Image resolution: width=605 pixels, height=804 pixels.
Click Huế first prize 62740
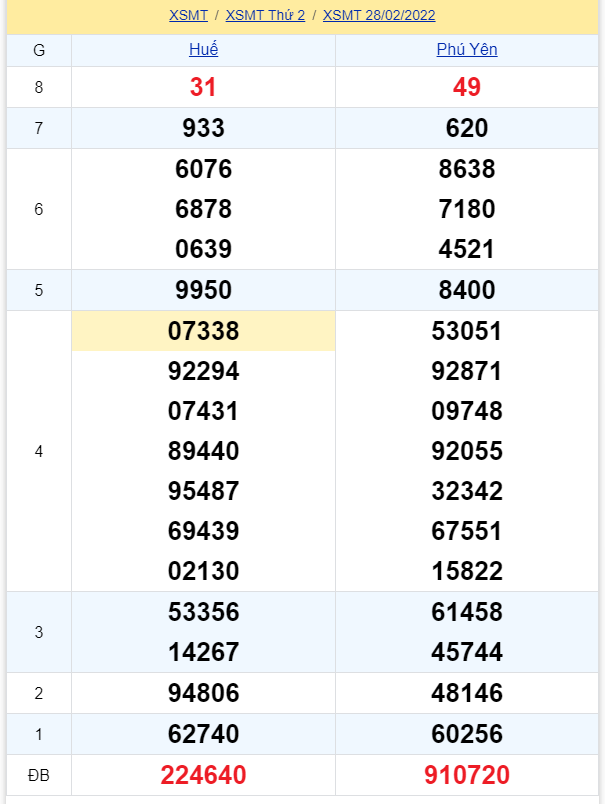[x=203, y=734]
